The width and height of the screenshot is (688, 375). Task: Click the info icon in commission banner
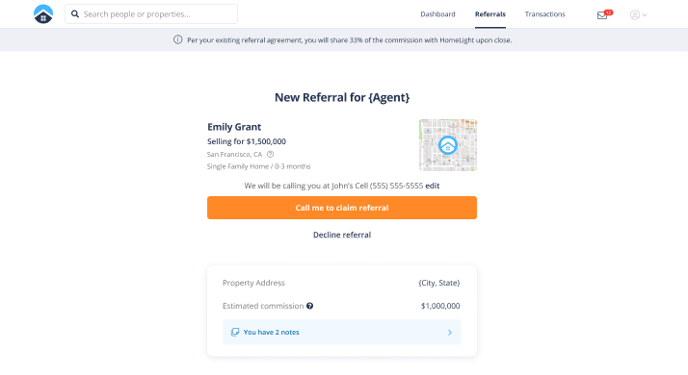coord(178,40)
